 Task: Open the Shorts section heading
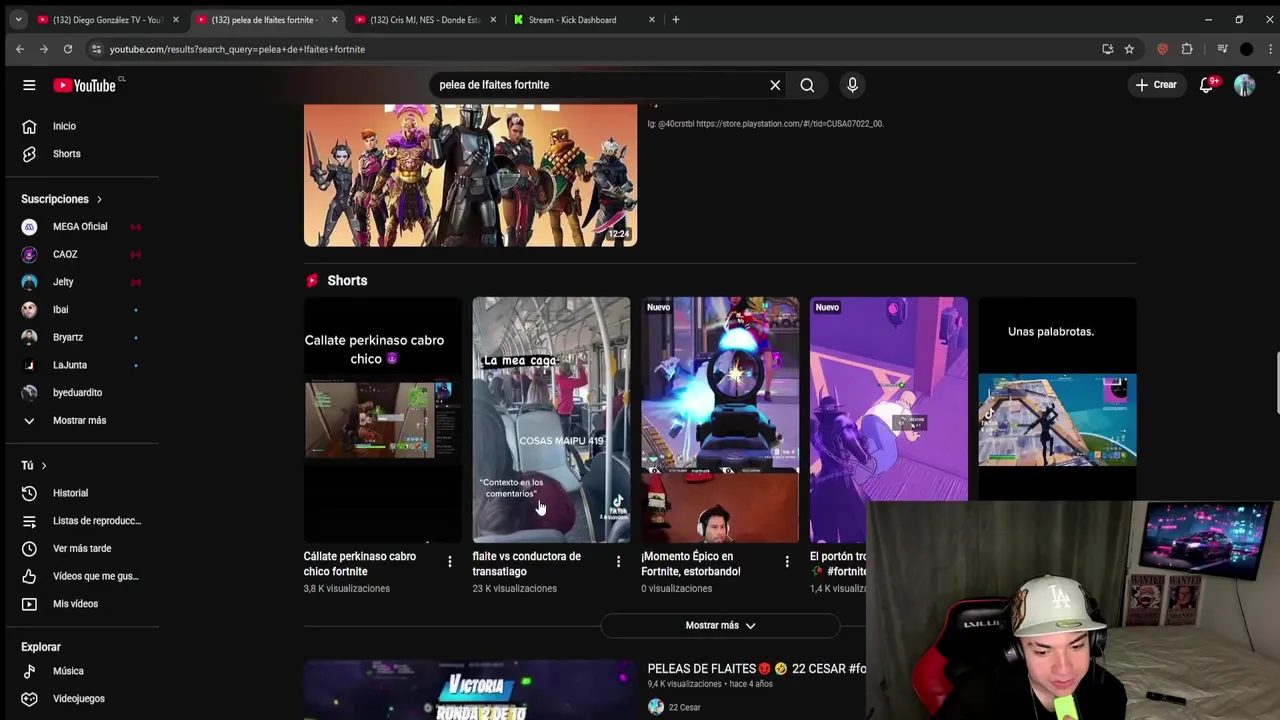pos(347,281)
